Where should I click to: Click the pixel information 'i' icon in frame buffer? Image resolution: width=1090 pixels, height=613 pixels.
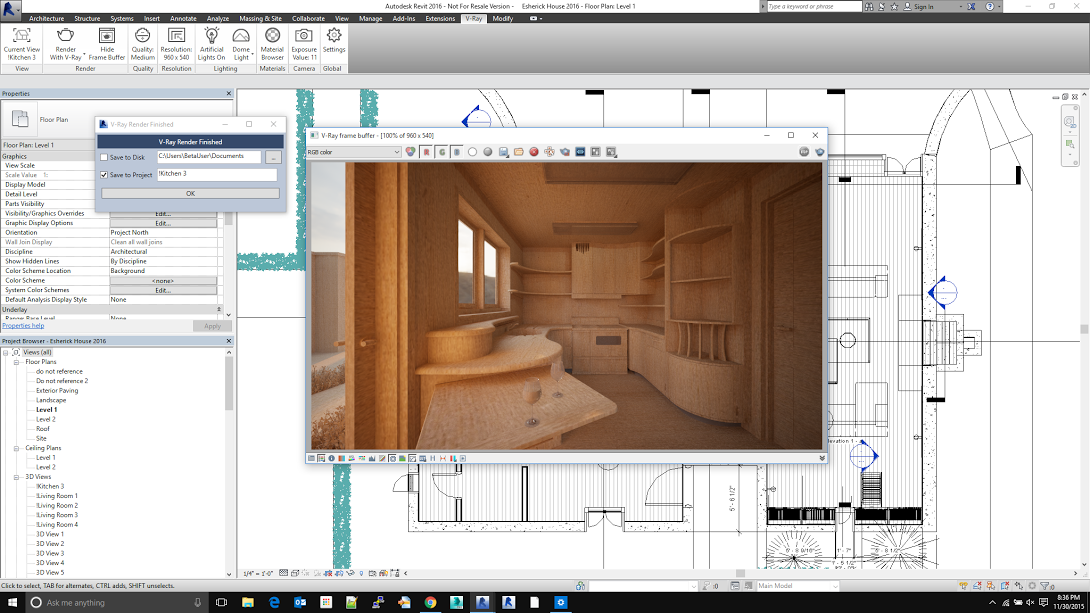(x=332, y=458)
